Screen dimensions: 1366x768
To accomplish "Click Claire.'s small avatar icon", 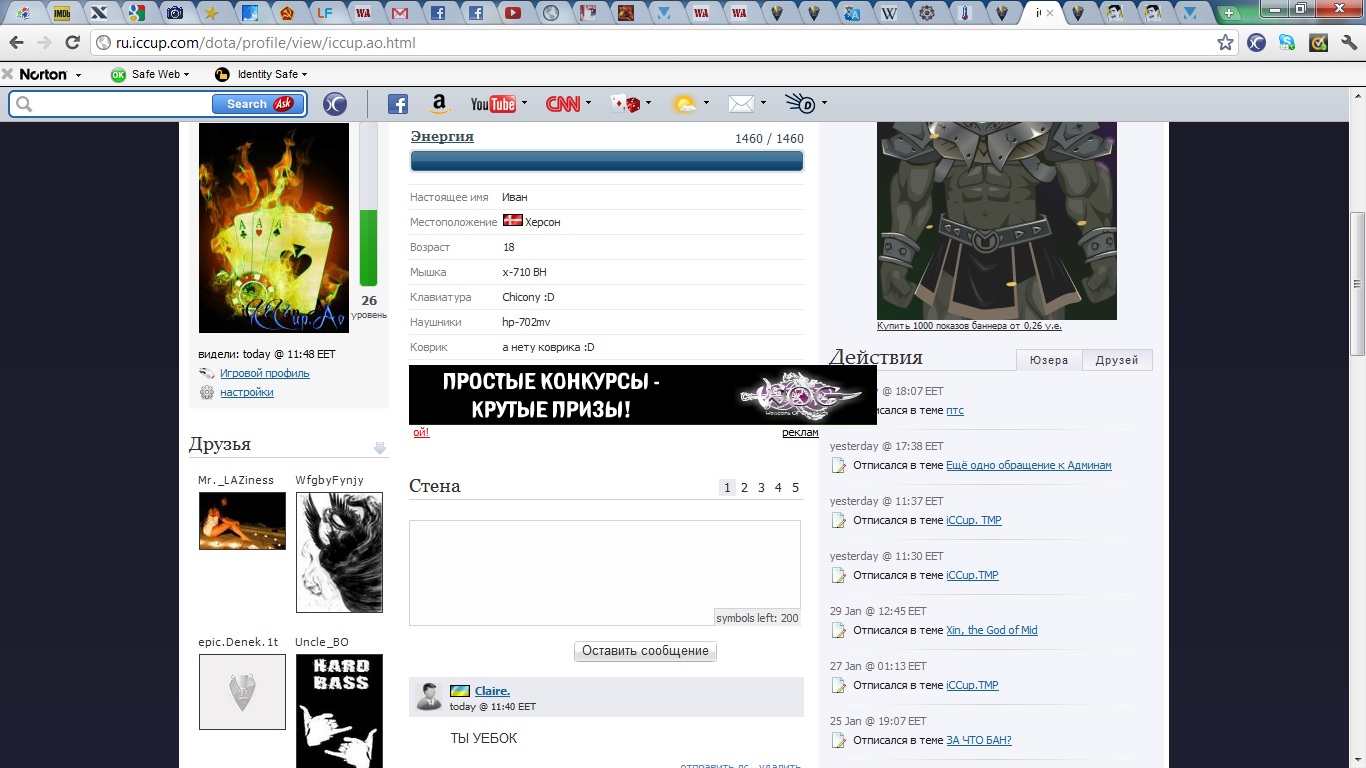I will pos(429,697).
